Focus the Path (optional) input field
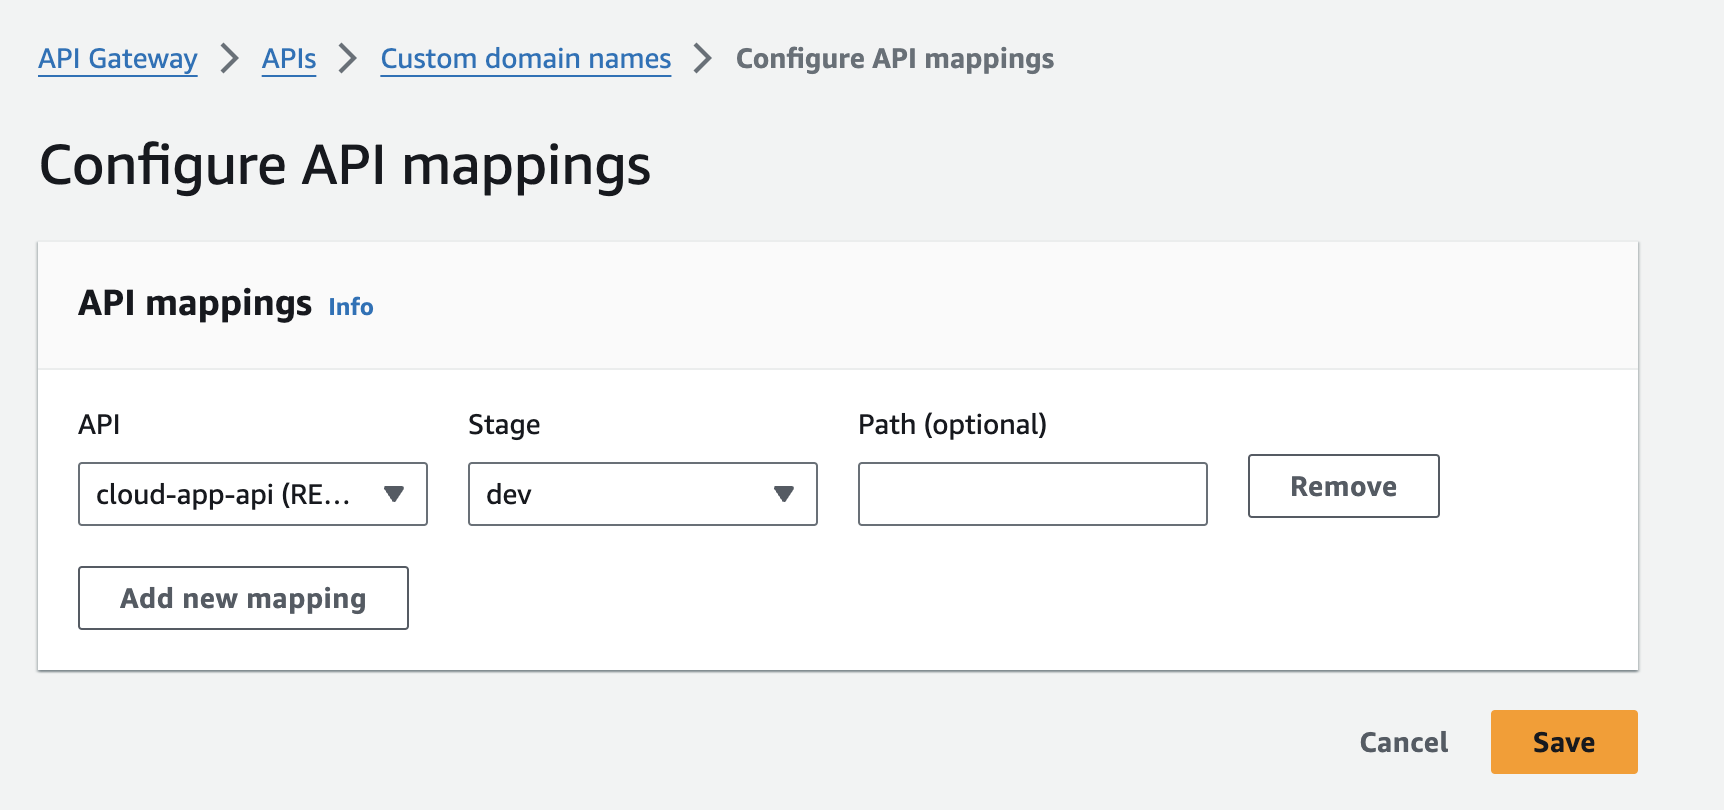Screen dimensions: 1724x810 (1033, 494)
